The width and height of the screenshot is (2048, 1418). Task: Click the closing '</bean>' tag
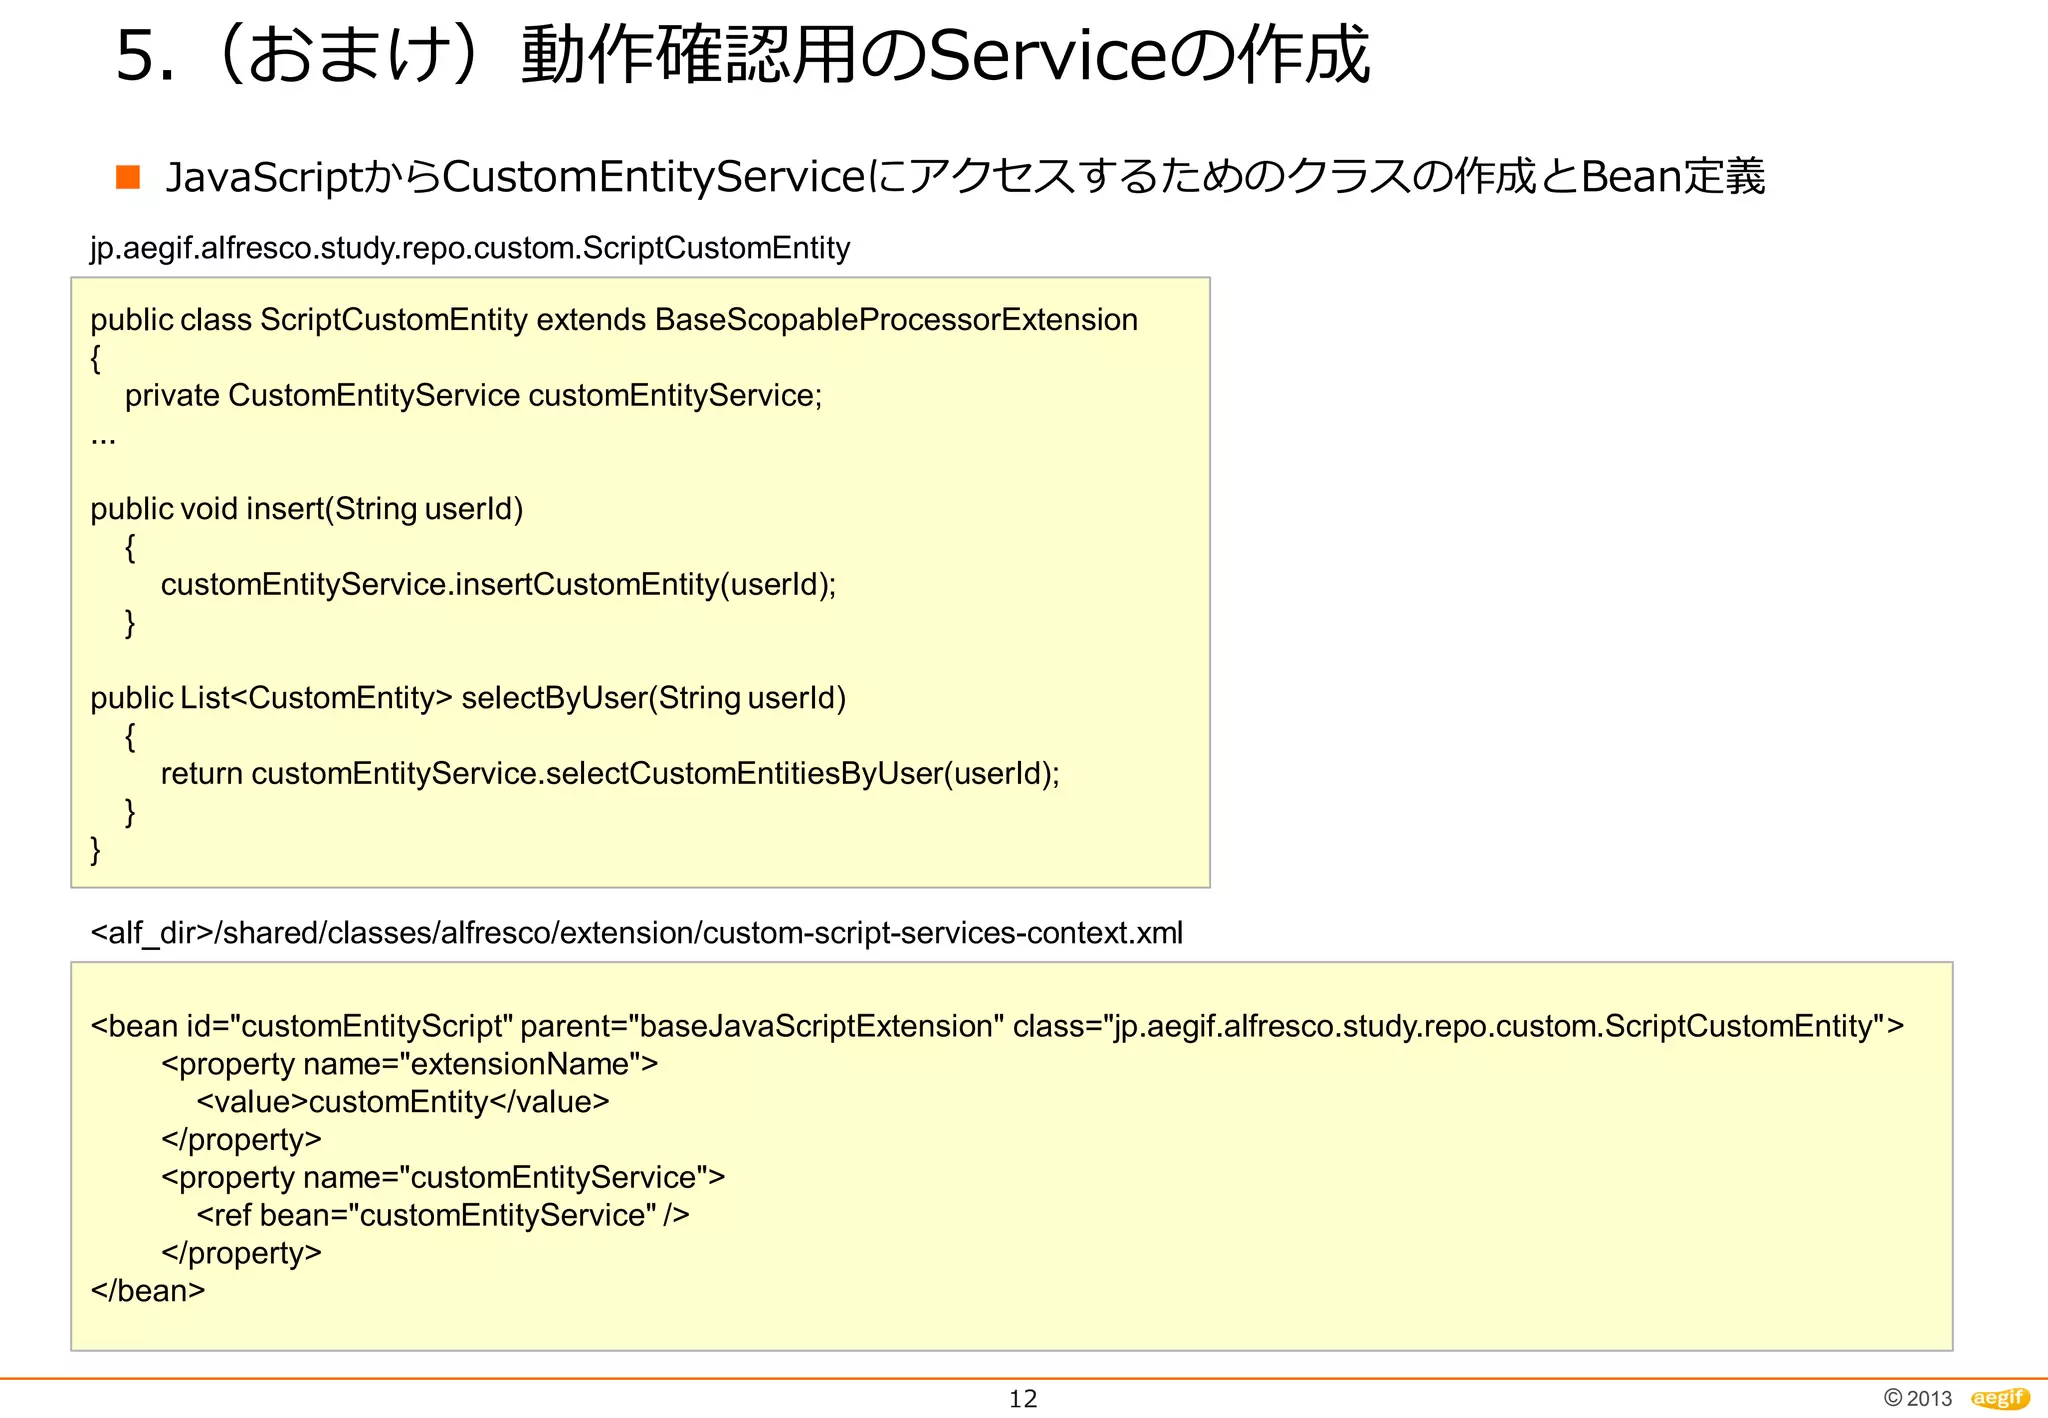148,1292
